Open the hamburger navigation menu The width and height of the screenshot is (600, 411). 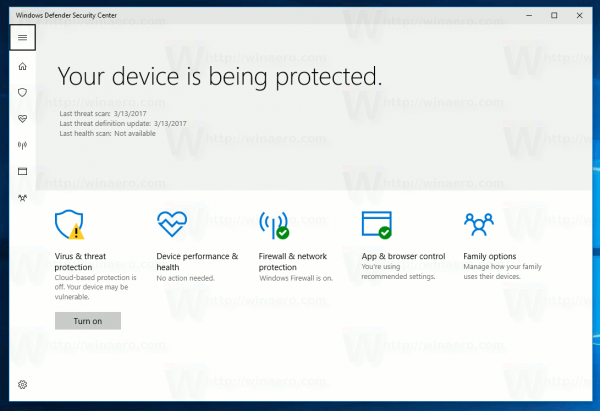coord(23,38)
